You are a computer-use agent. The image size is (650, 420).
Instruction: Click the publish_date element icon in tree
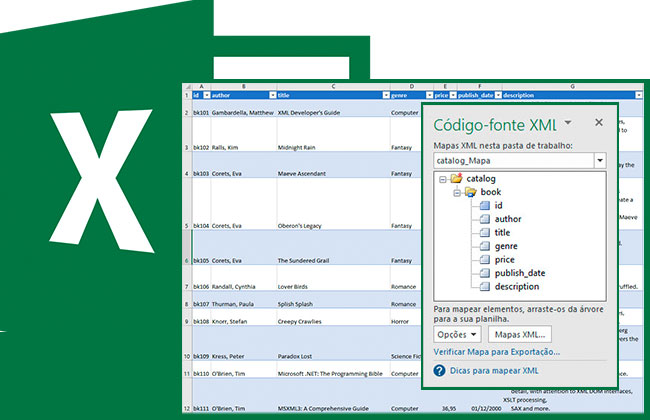click(485, 273)
